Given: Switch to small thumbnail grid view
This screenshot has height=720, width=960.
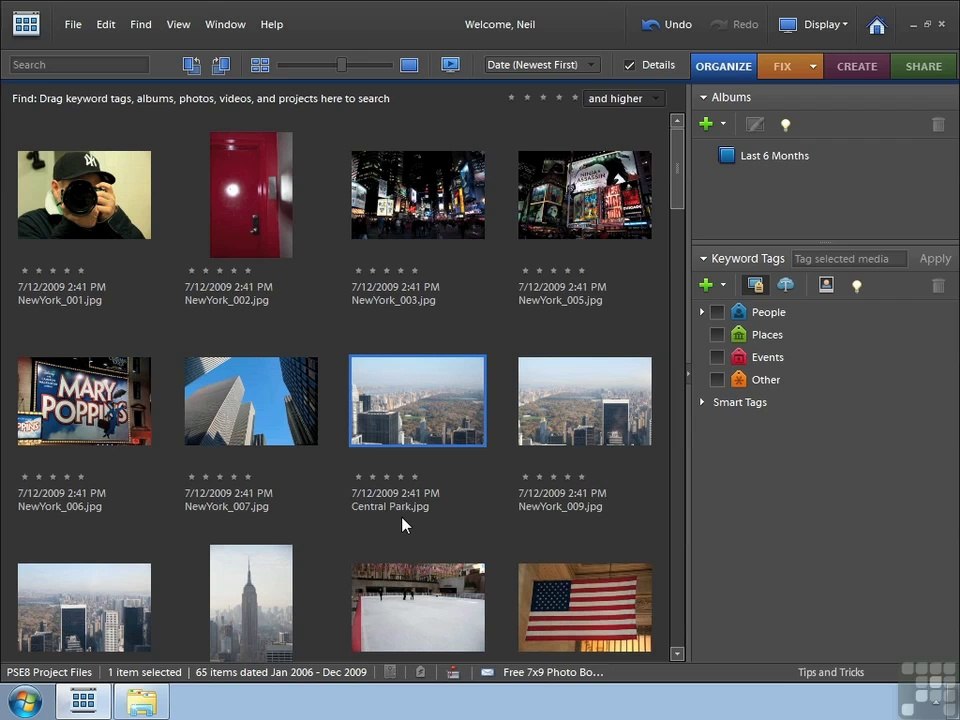Looking at the screenshot, I should coord(260,65).
